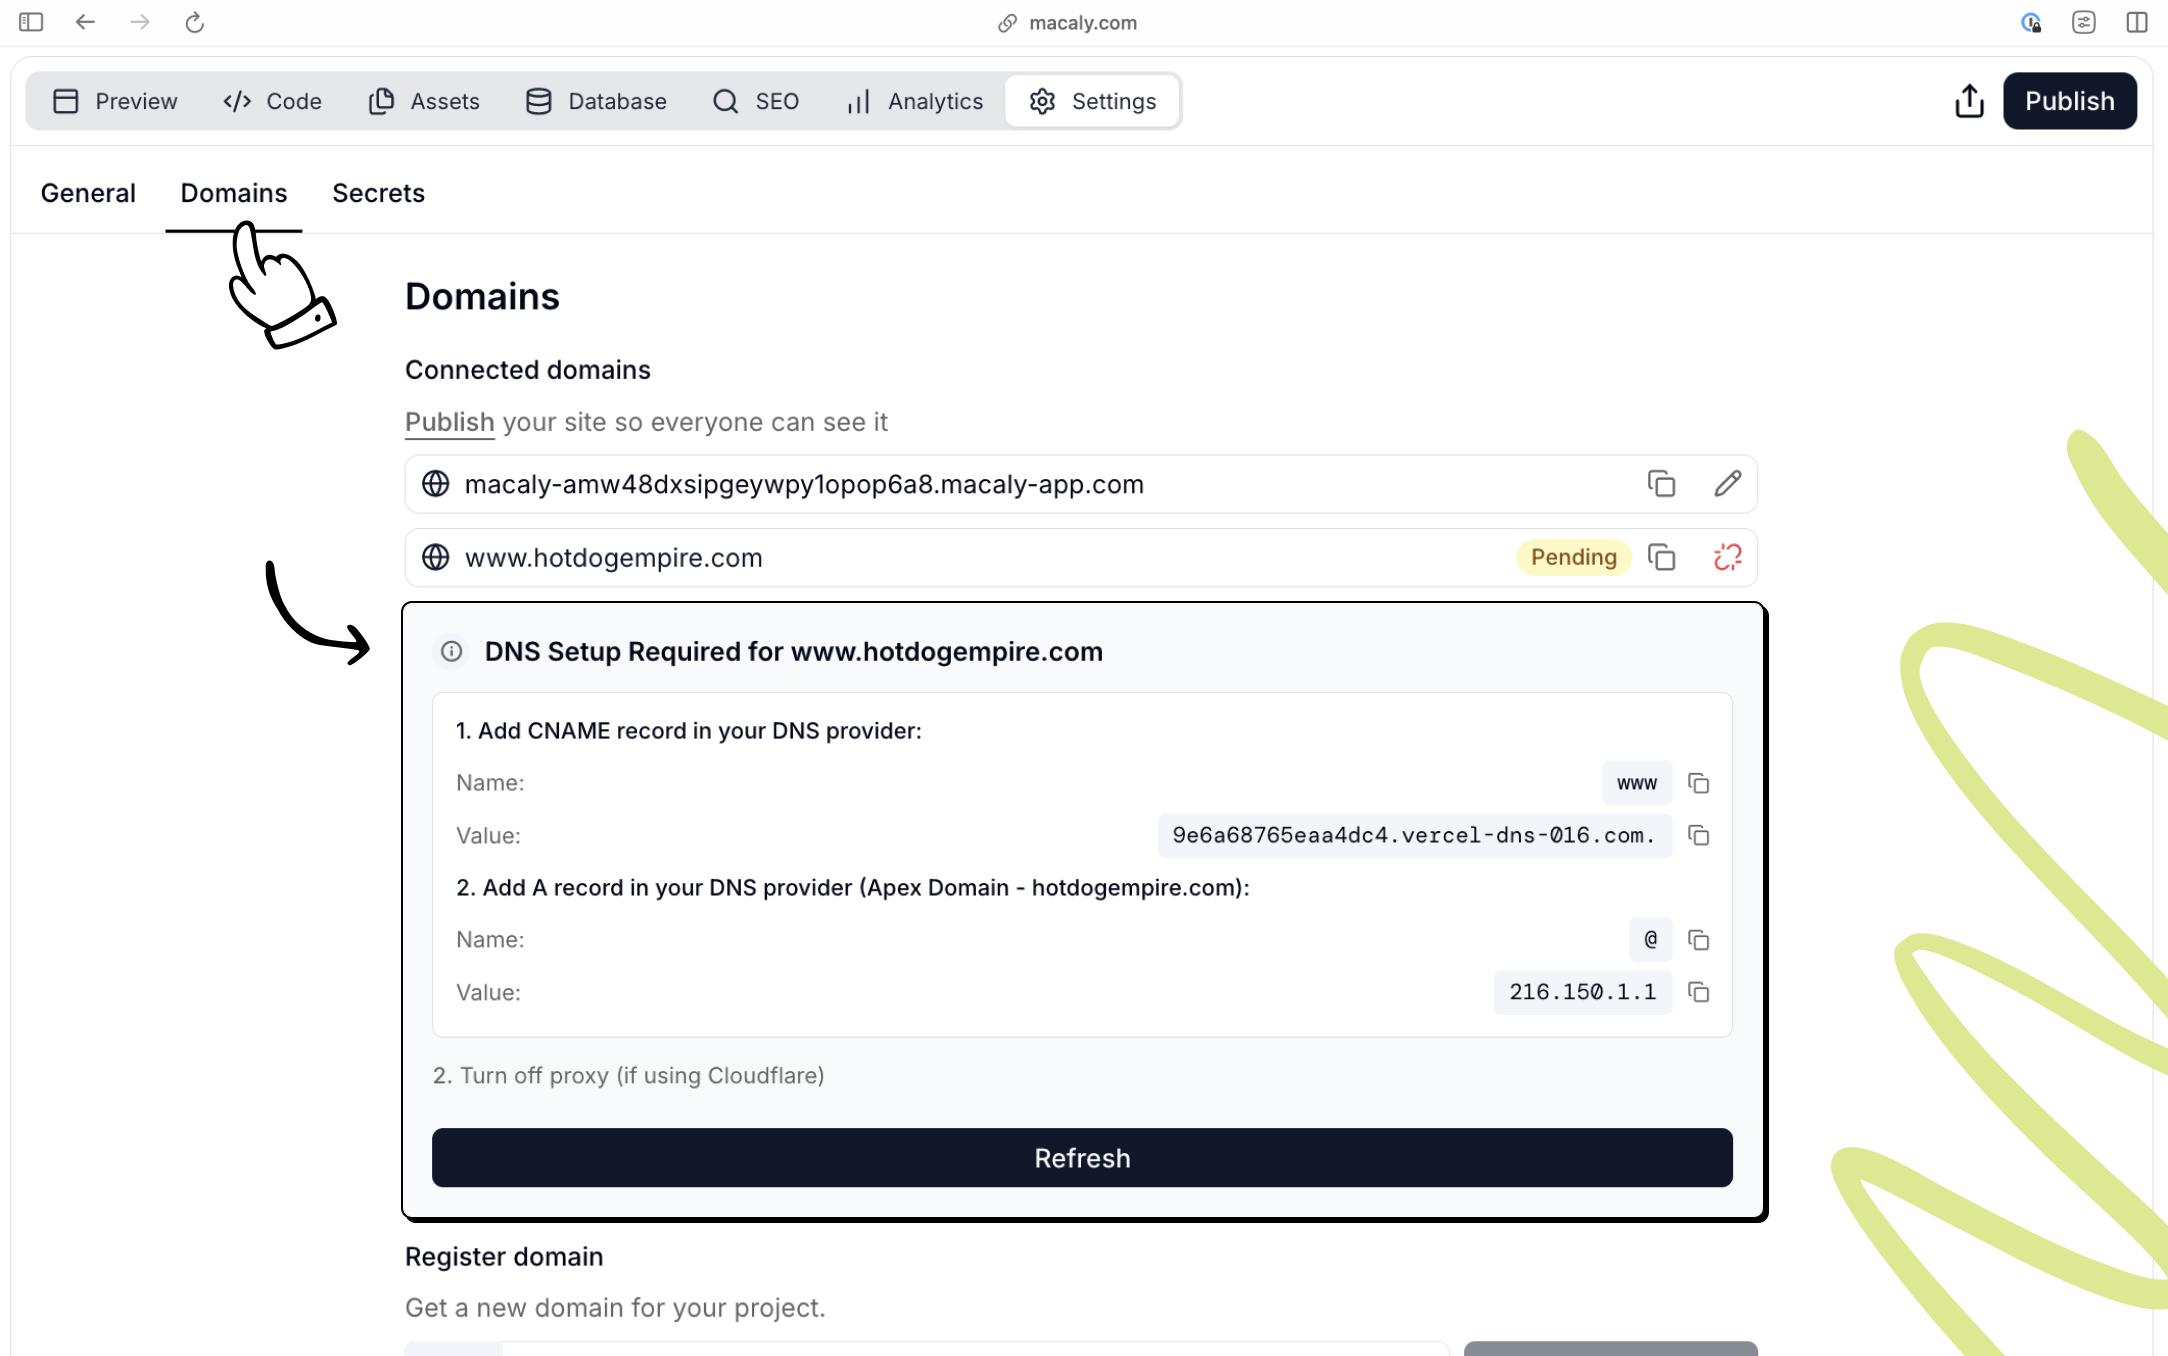The image size is (2168, 1356).
Task: Copy the CNAME record name www
Action: tap(1699, 783)
